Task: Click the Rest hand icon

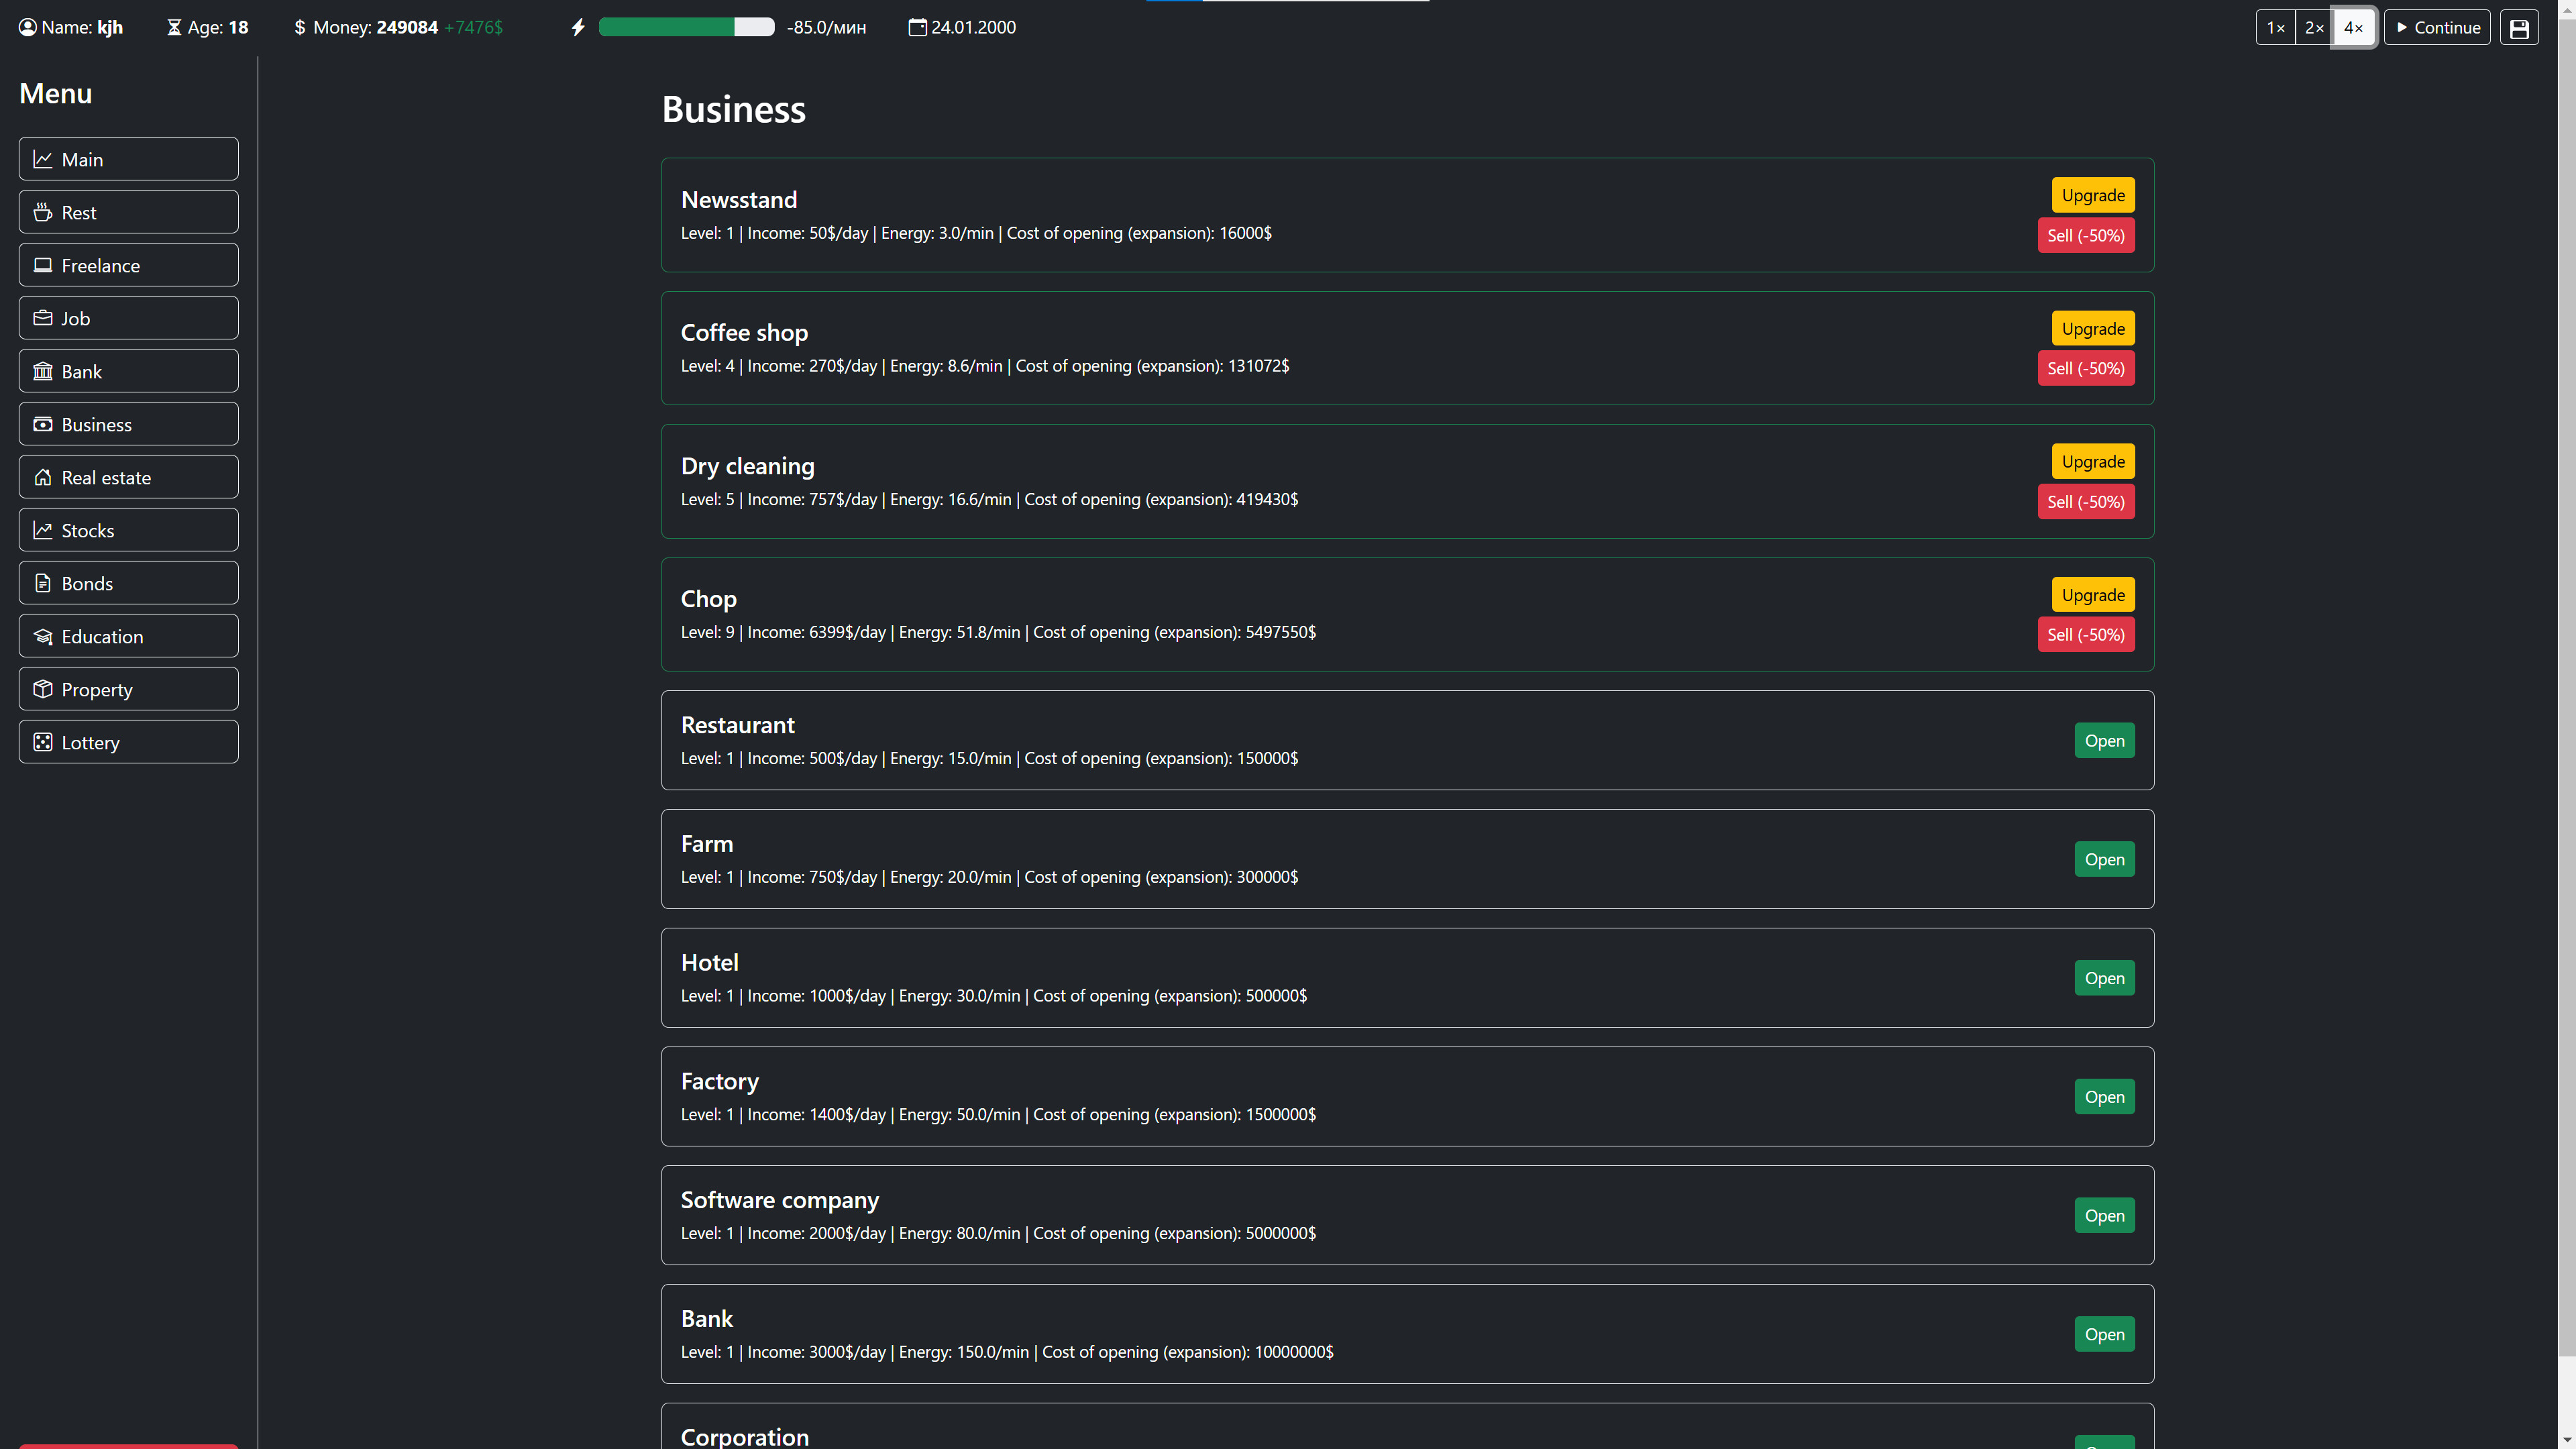Action: pos(43,211)
